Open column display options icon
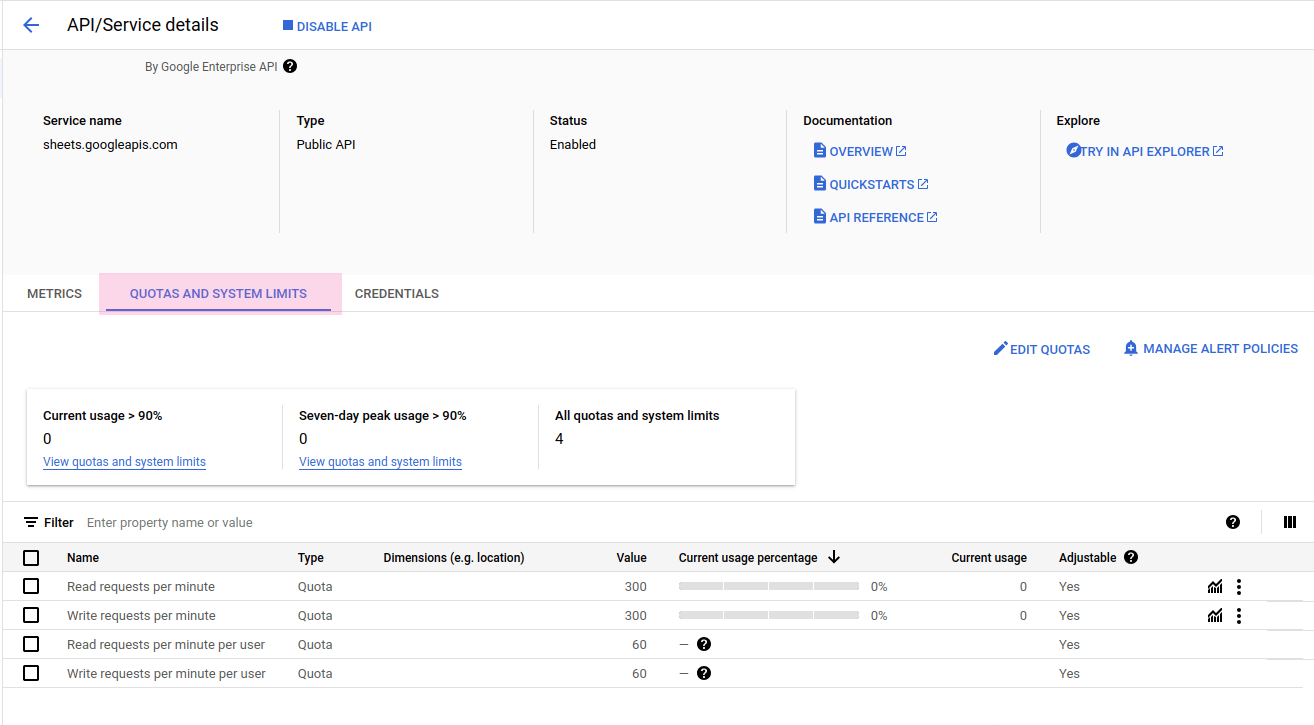The height and width of the screenshot is (725, 1314). (x=1290, y=522)
